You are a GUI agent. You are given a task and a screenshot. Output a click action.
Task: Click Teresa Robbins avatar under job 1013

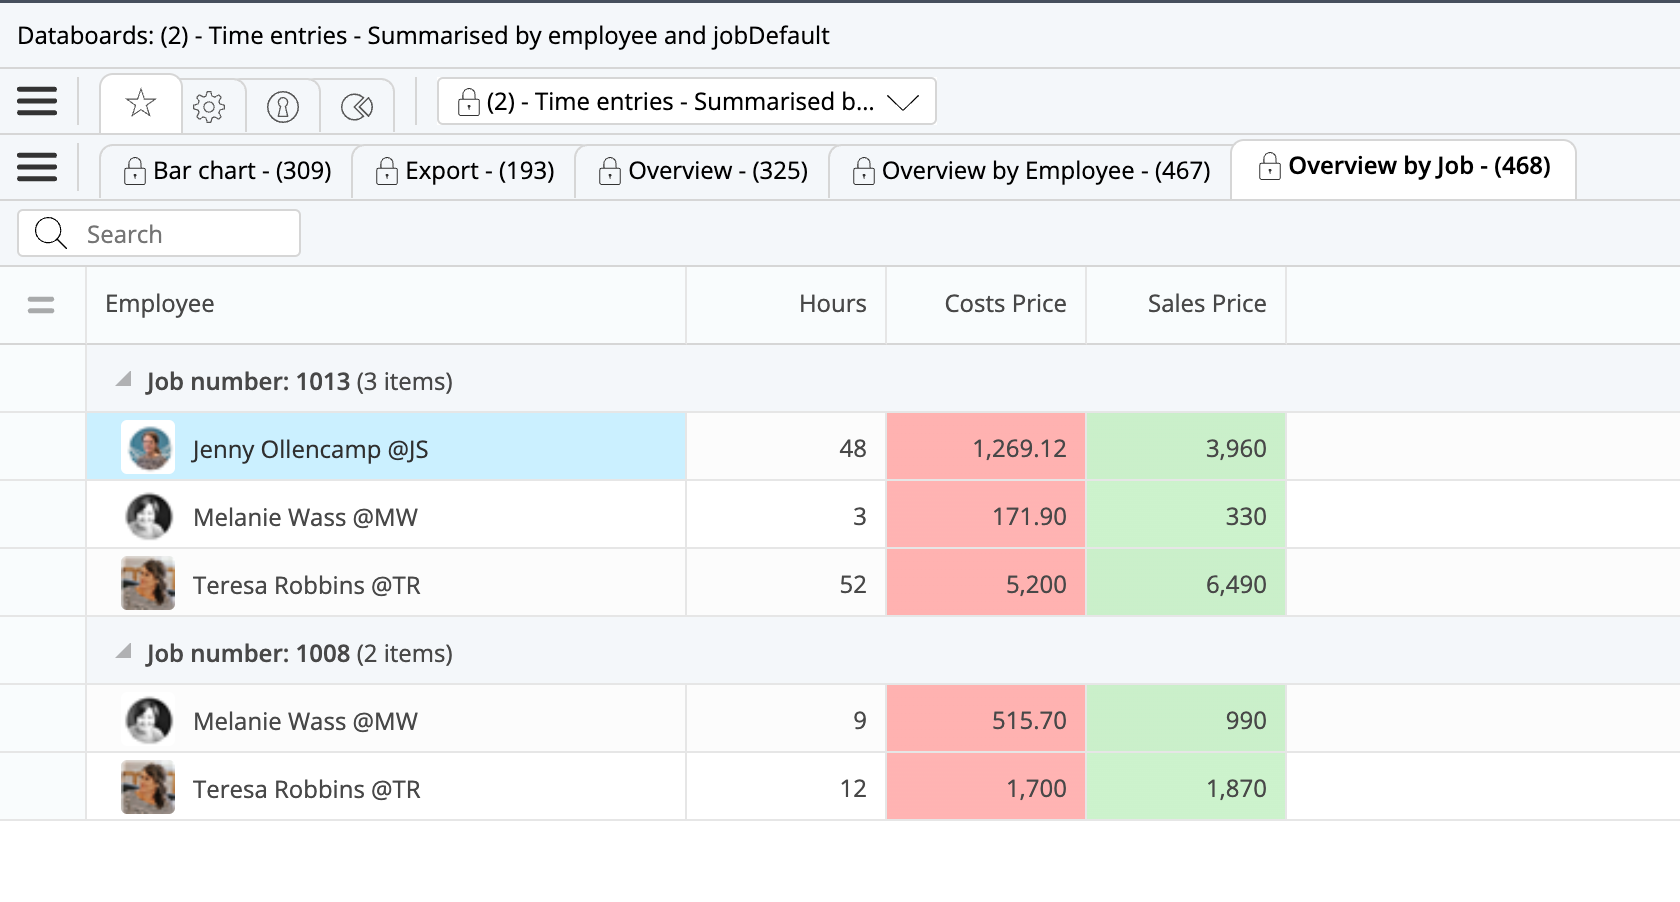tap(148, 584)
